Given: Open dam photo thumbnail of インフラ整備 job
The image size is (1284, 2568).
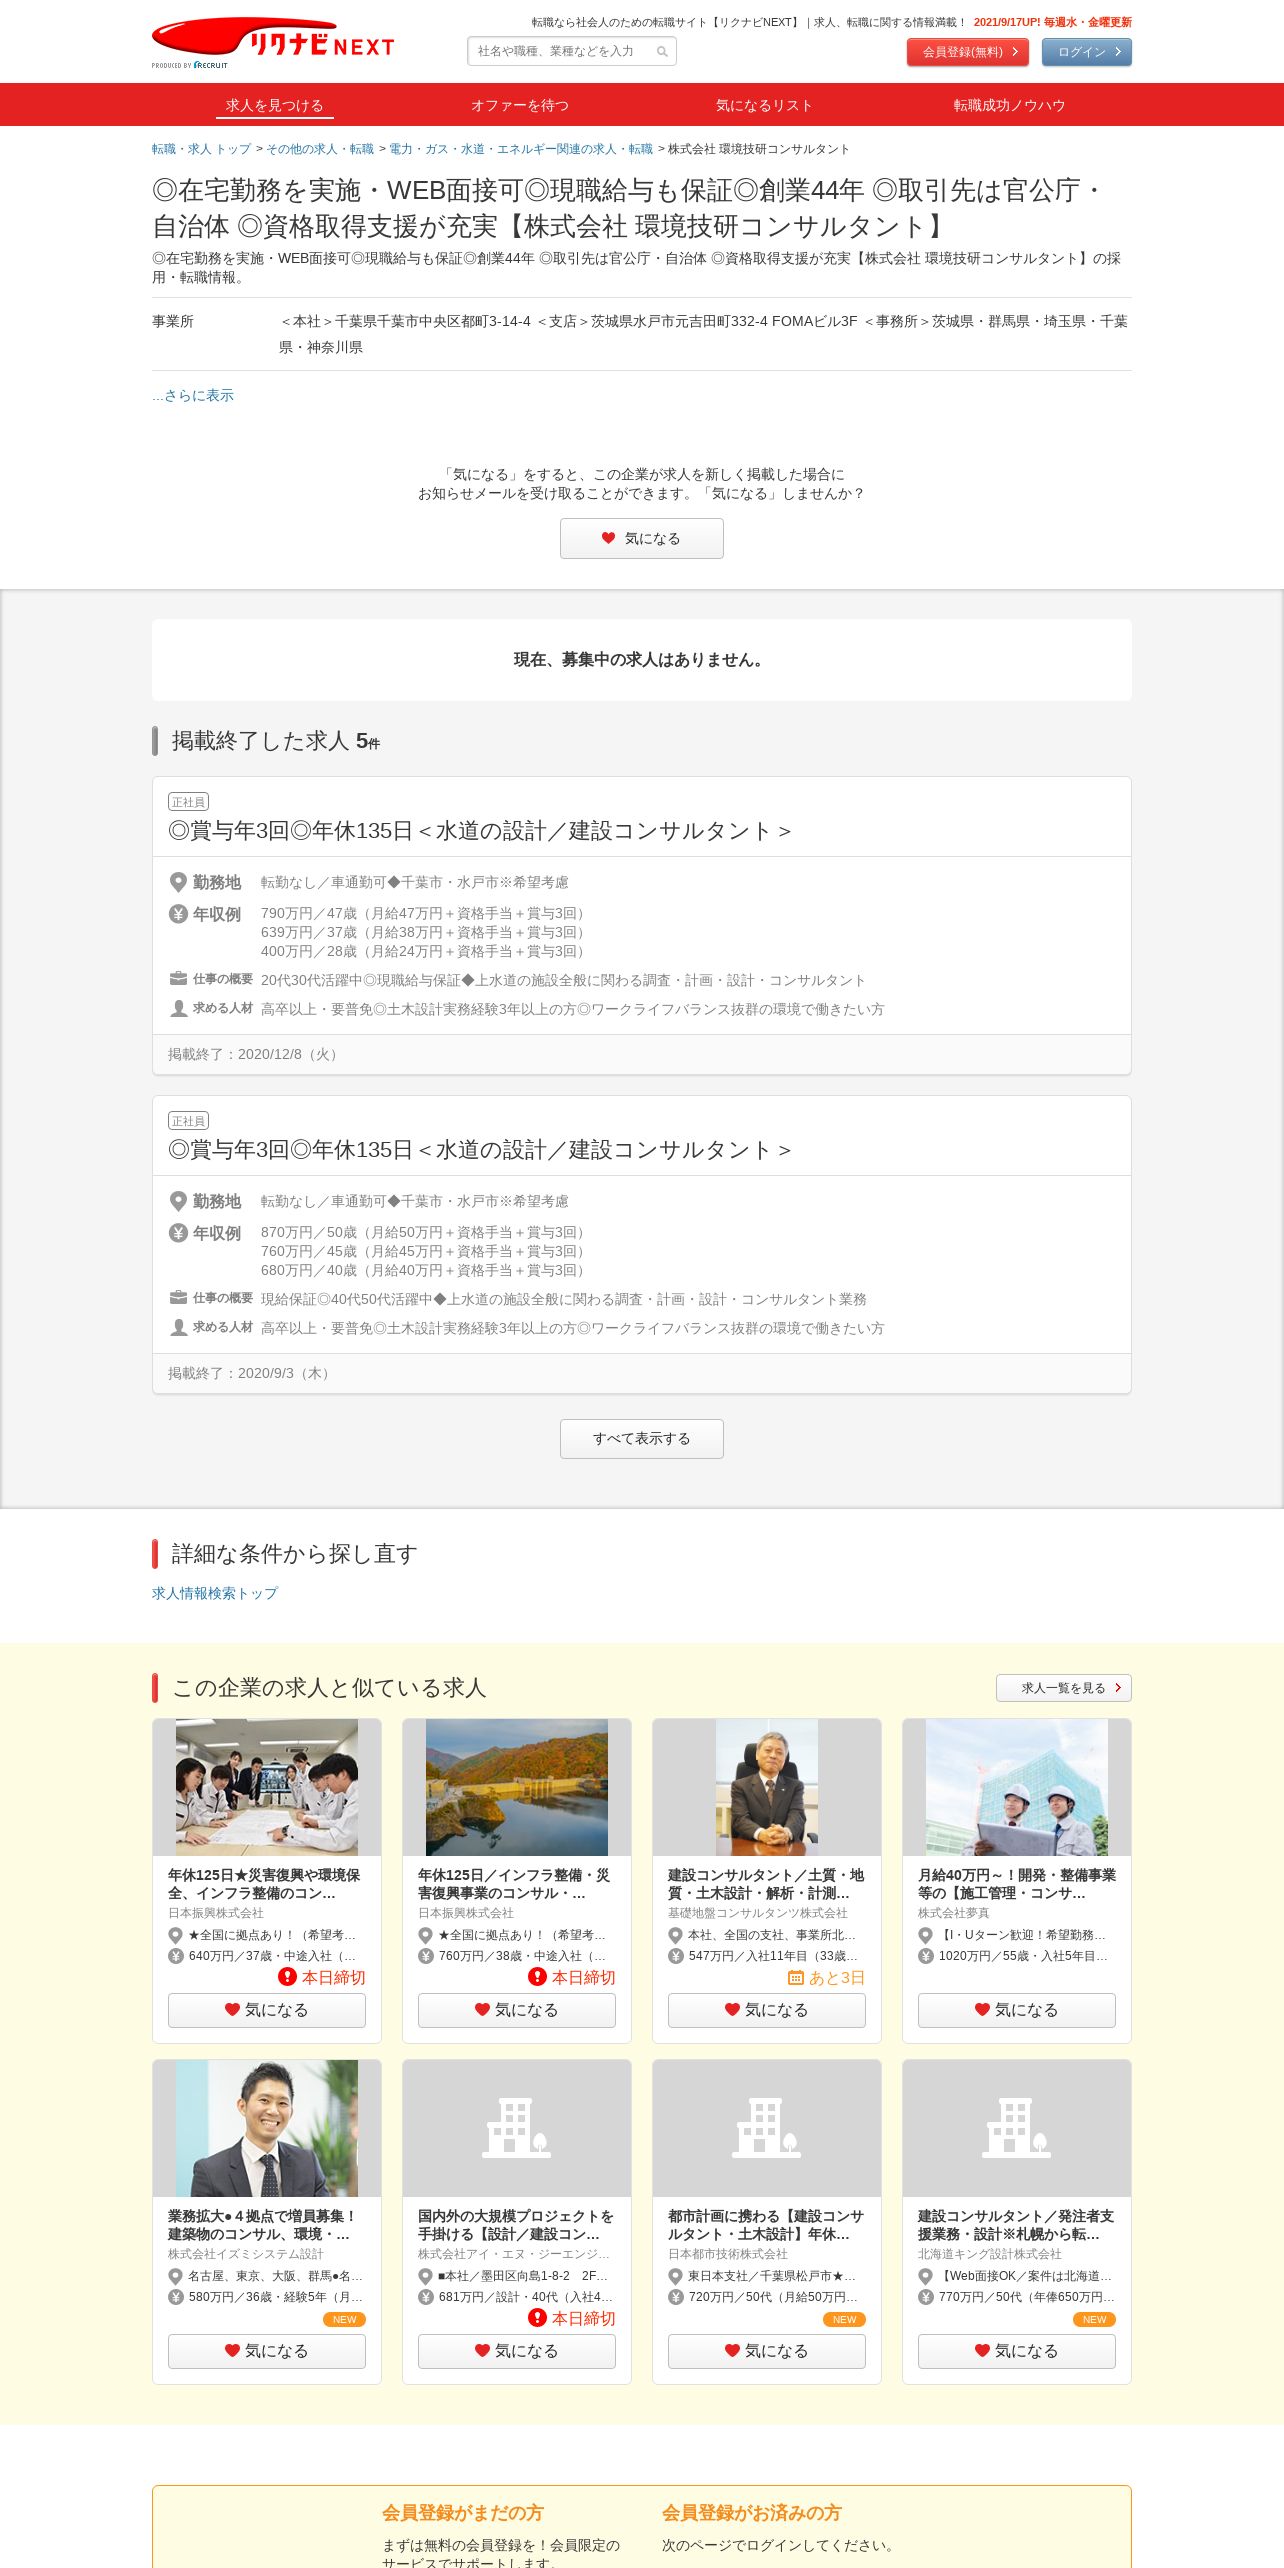Looking at the screenshot, I should tap(517, 1787).
